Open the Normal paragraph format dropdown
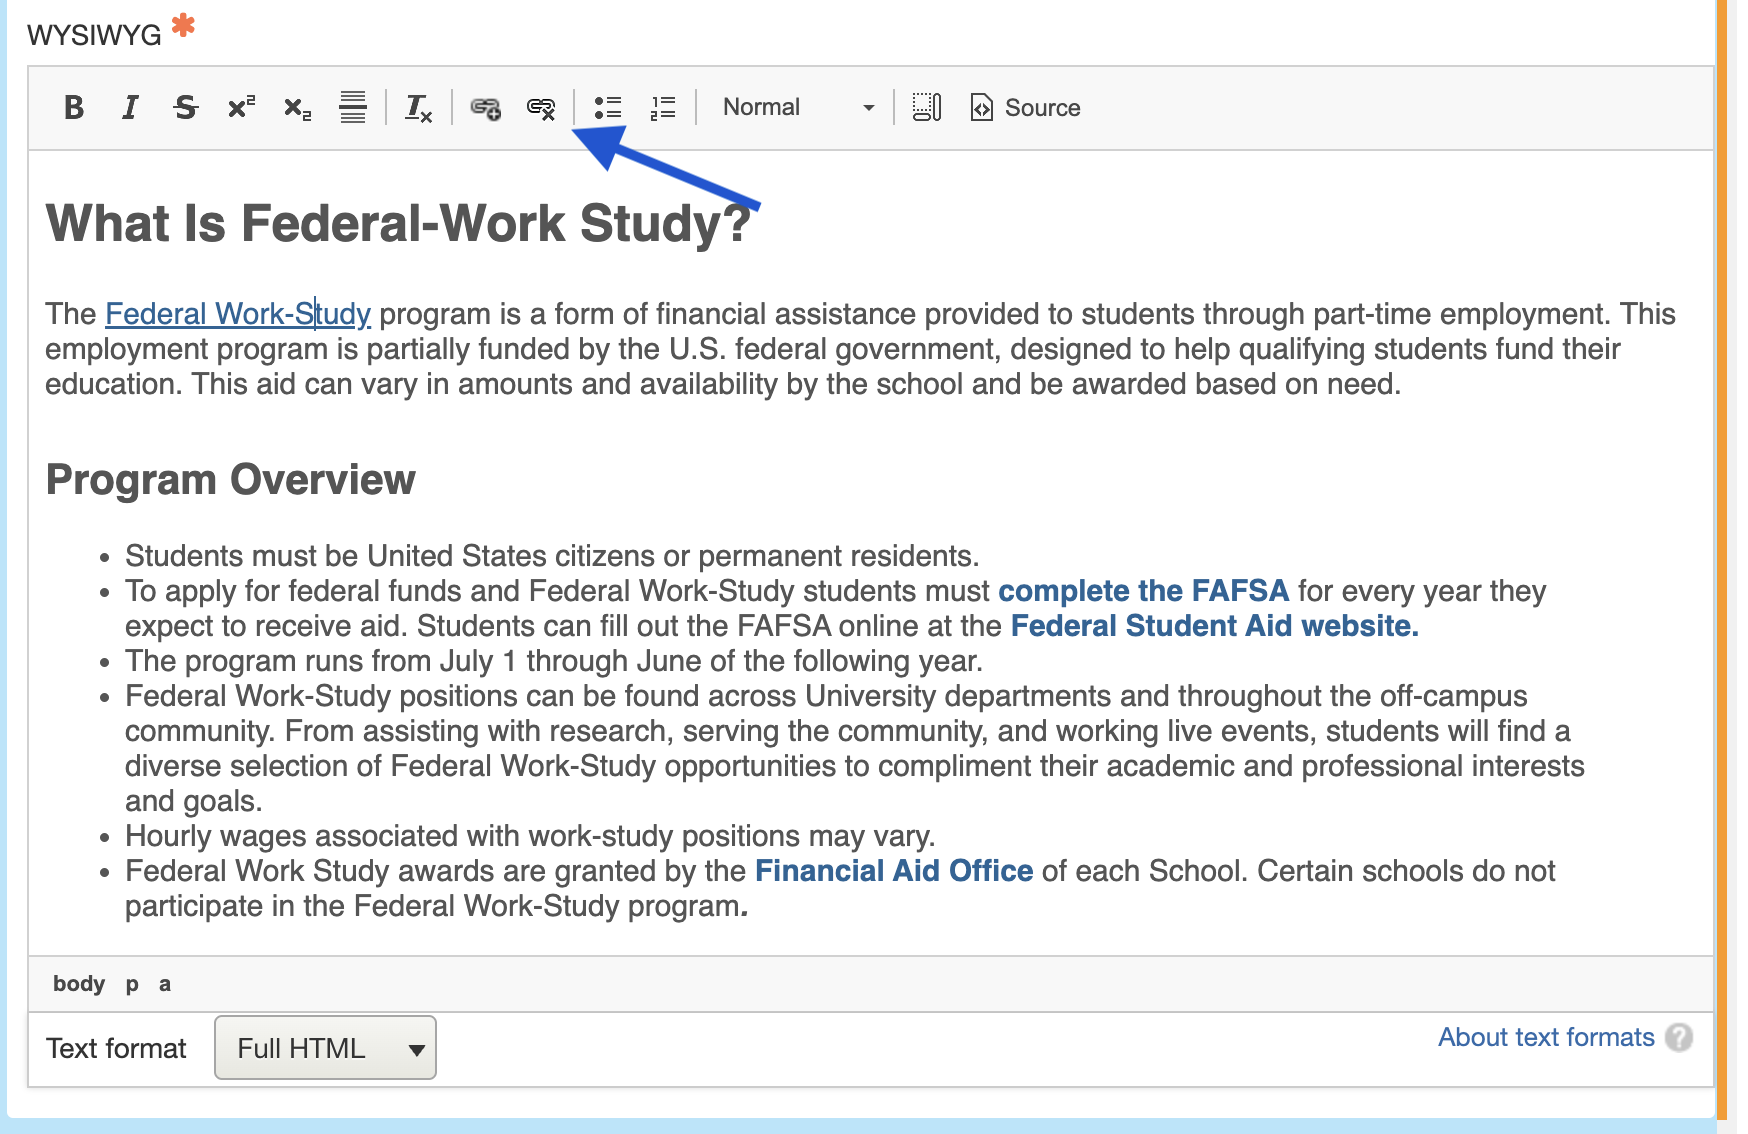1748x1134 pixels. coord(797,107)
